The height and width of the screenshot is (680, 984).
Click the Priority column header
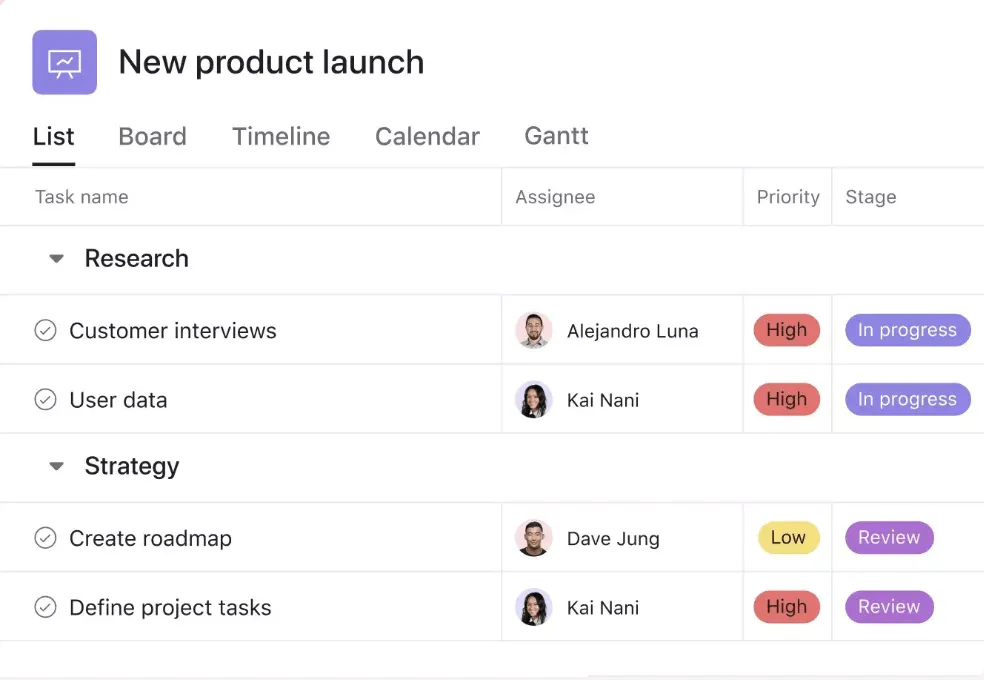click(788, 197)
